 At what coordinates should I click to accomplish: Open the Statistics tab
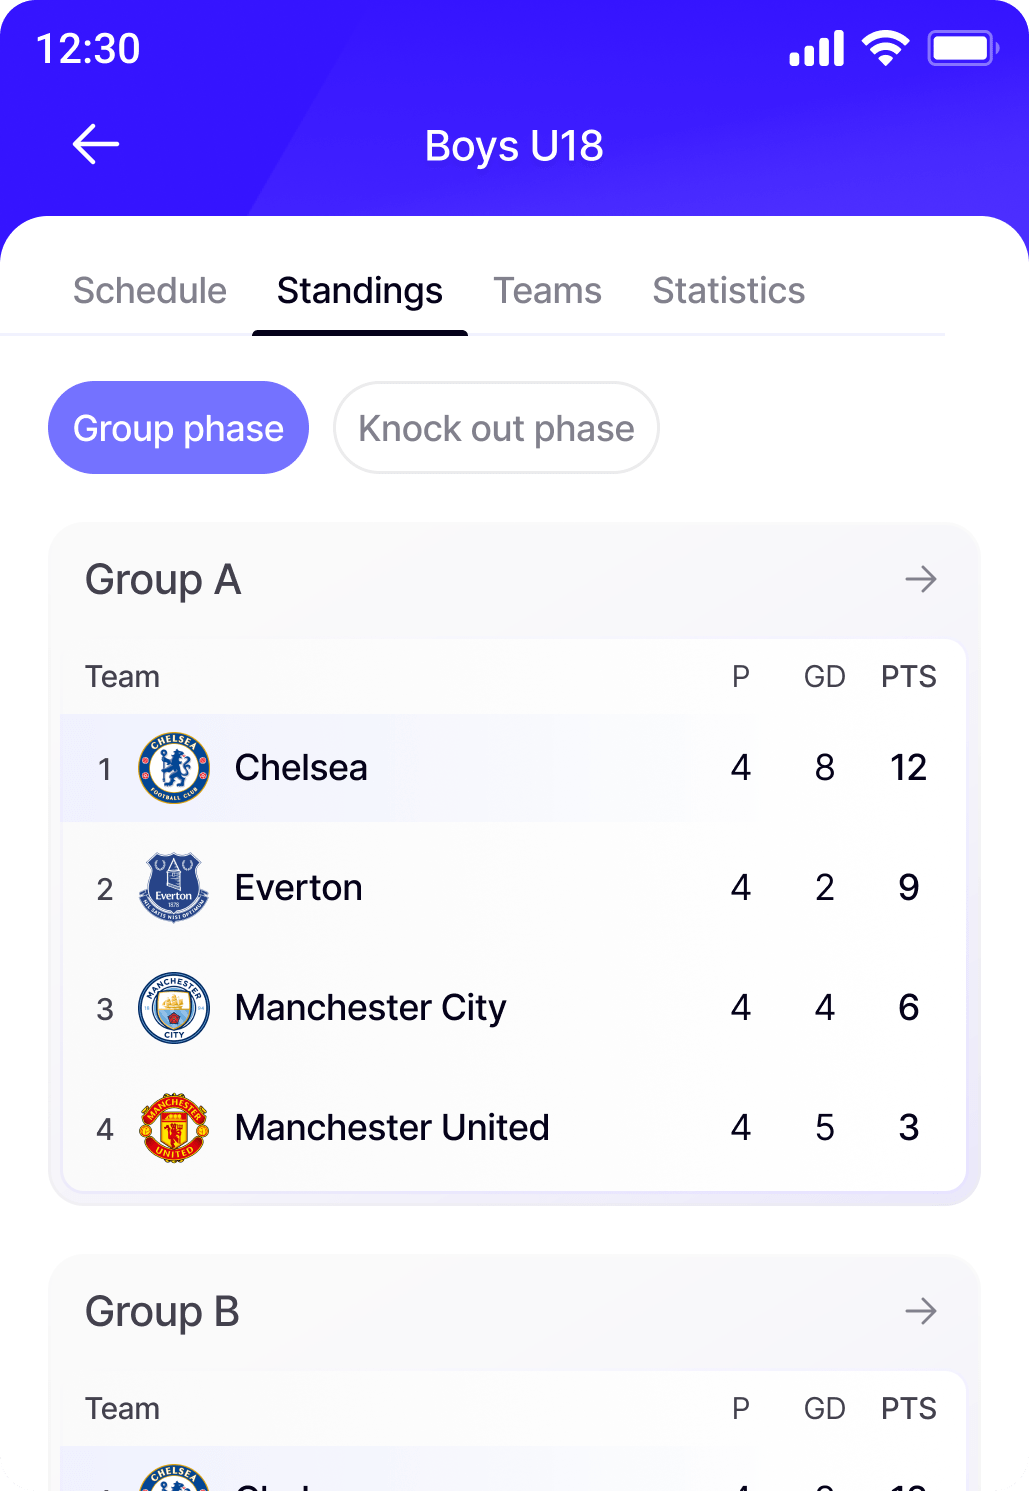(x=728, y=291)
